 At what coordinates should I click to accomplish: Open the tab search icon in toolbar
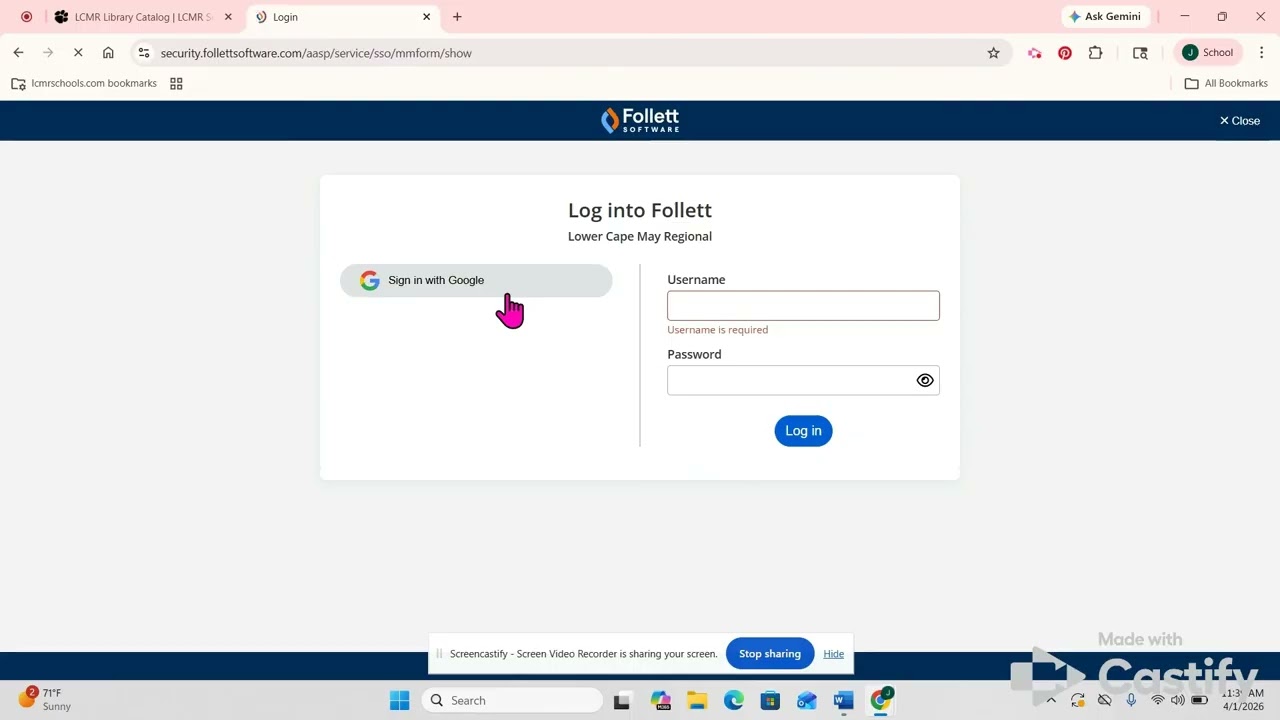tap(1140, 53)
